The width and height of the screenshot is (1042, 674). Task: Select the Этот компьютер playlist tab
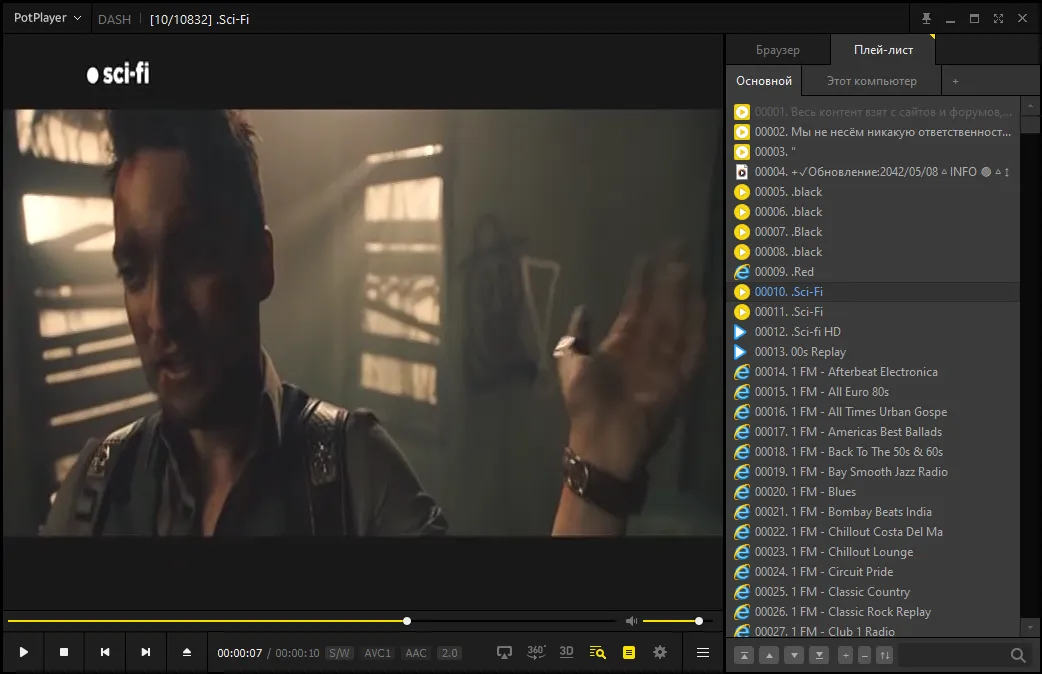coord(871,81)
